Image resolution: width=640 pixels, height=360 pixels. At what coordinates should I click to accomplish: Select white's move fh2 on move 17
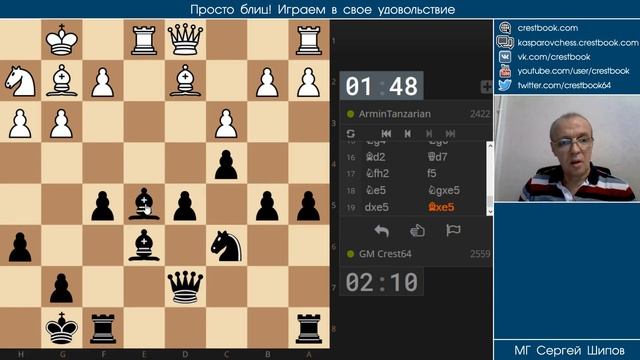(x=377, y=173)
